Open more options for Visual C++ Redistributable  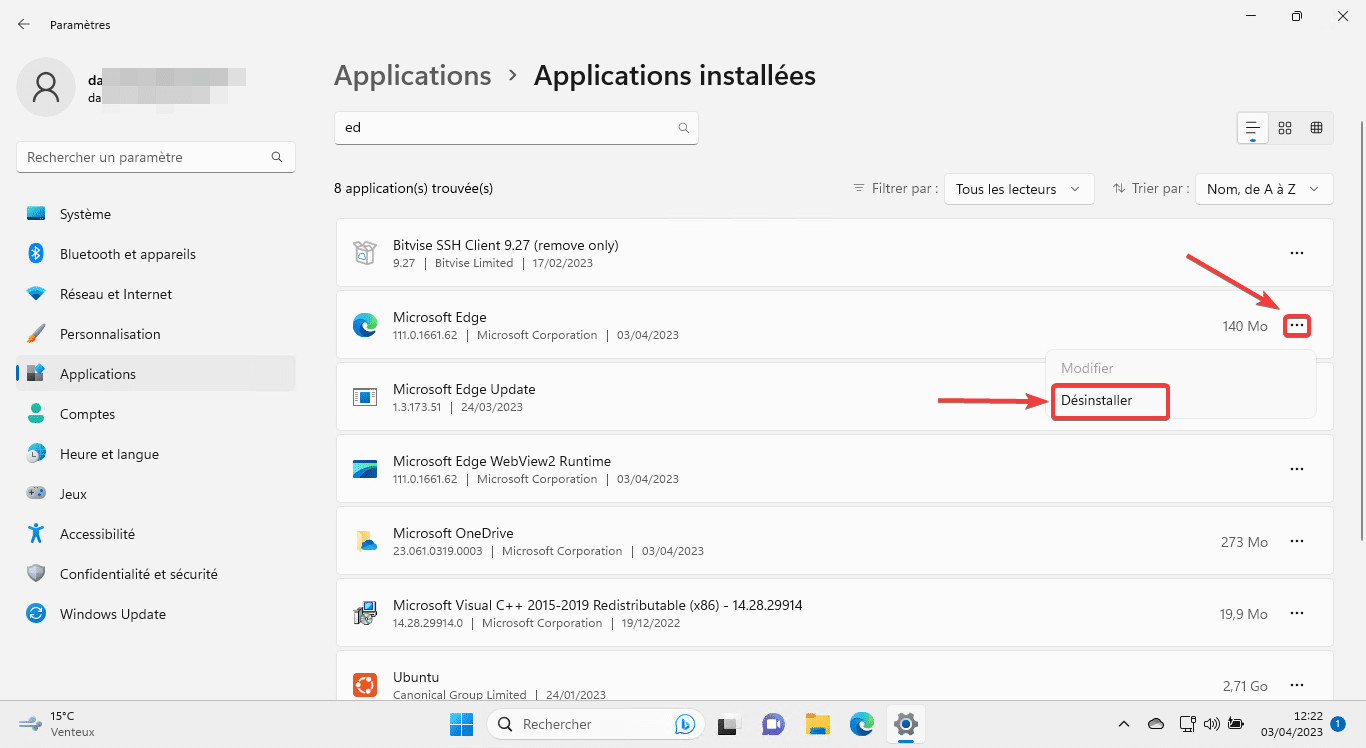pos(1297,613)
